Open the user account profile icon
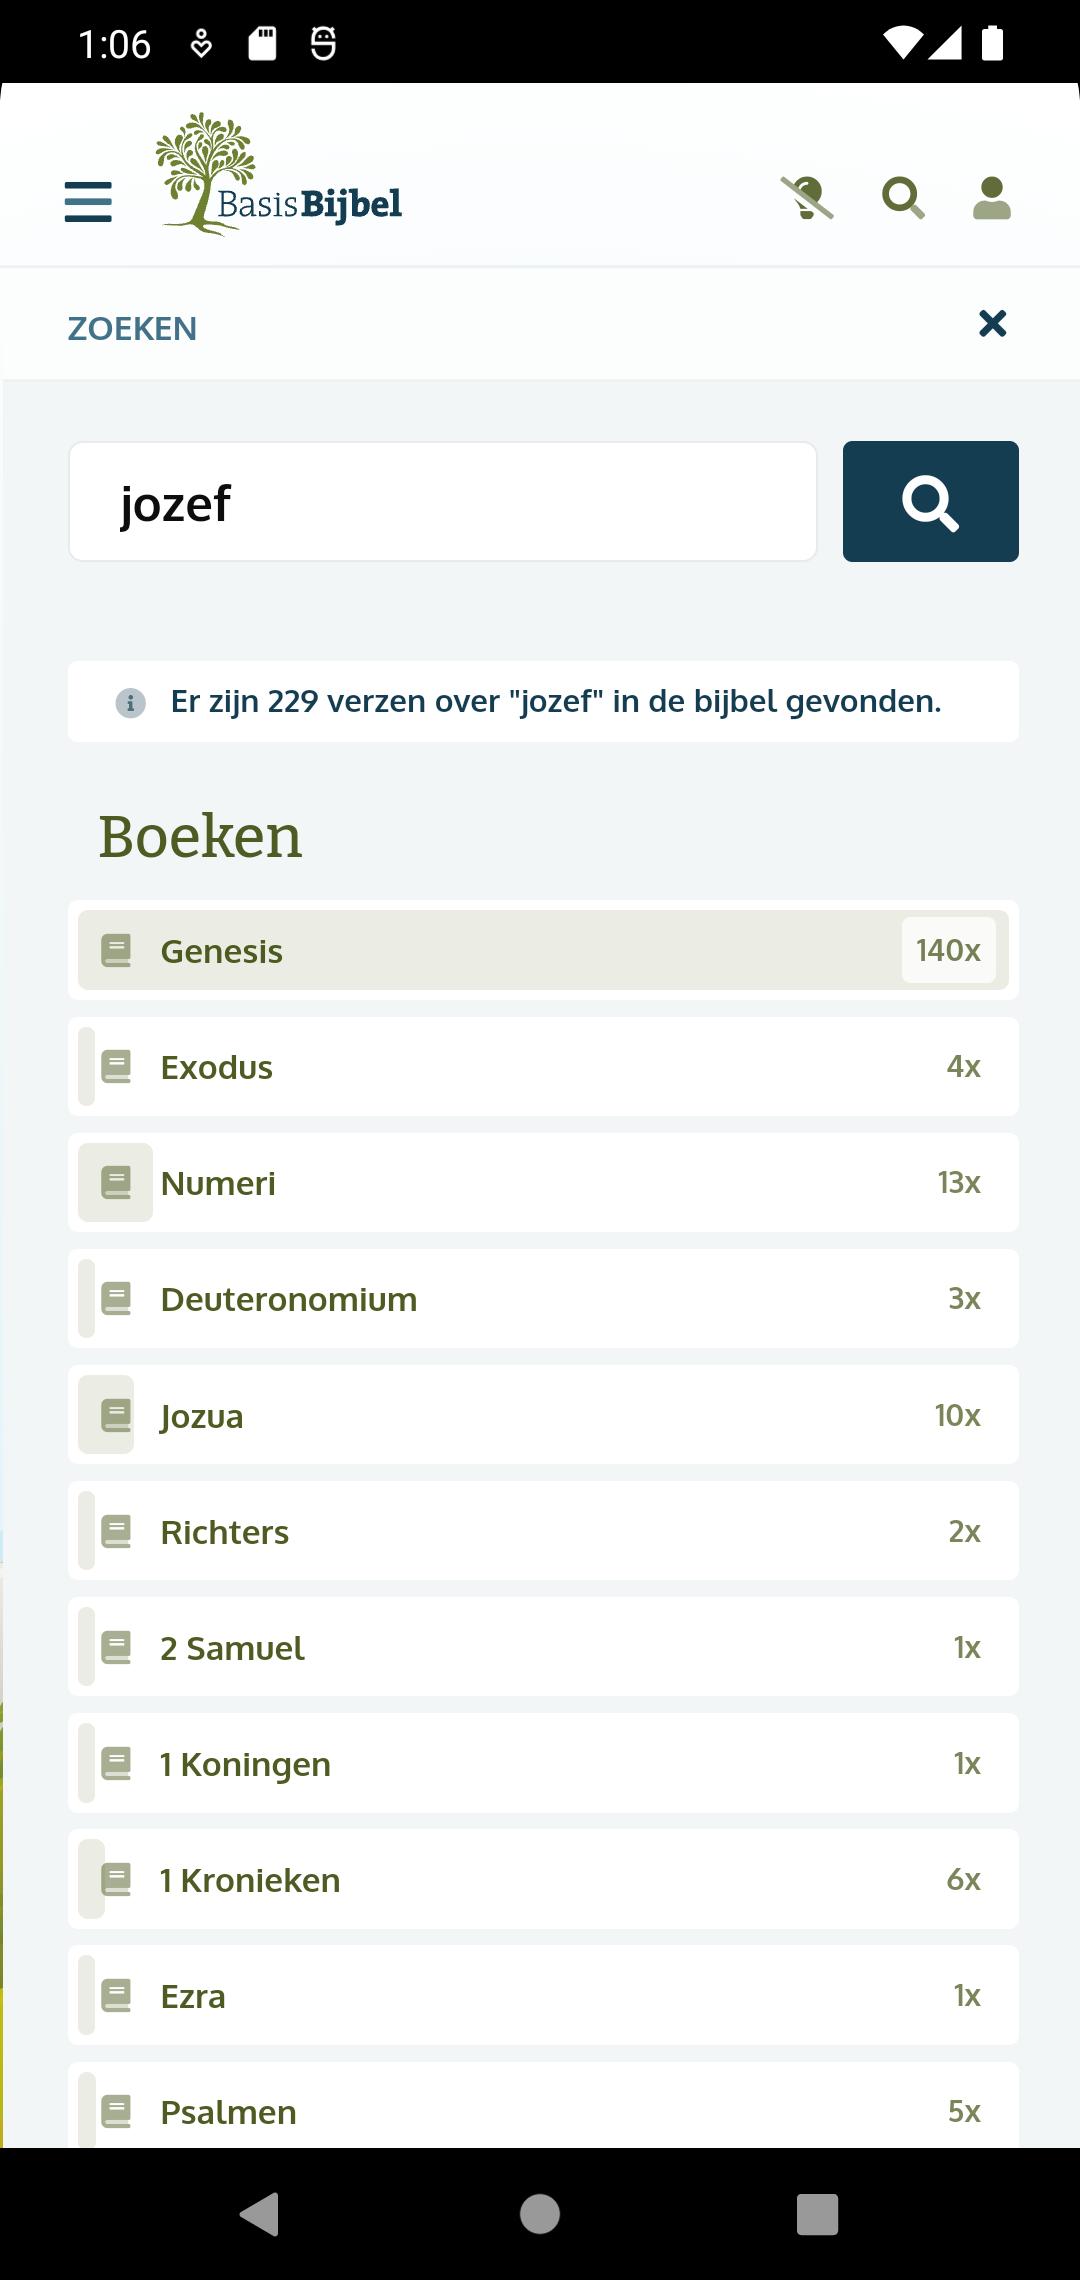This screenshot has width=1080, height=2280. tap(992, 198)
